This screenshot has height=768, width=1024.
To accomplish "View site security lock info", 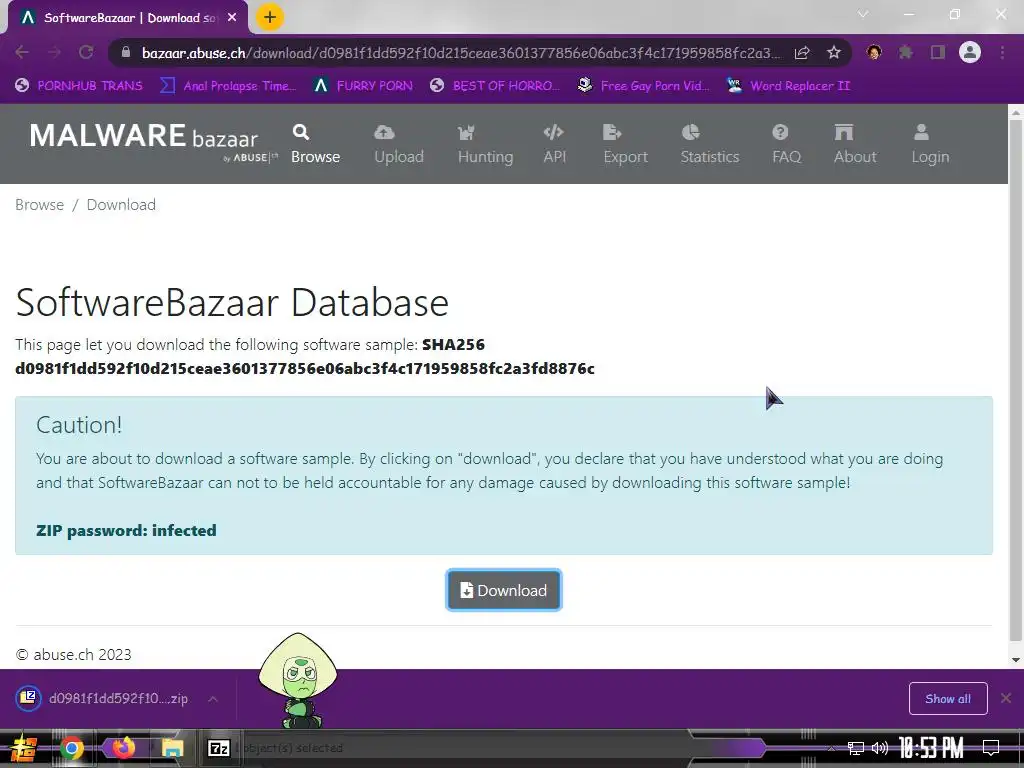I will pos(126,52).
